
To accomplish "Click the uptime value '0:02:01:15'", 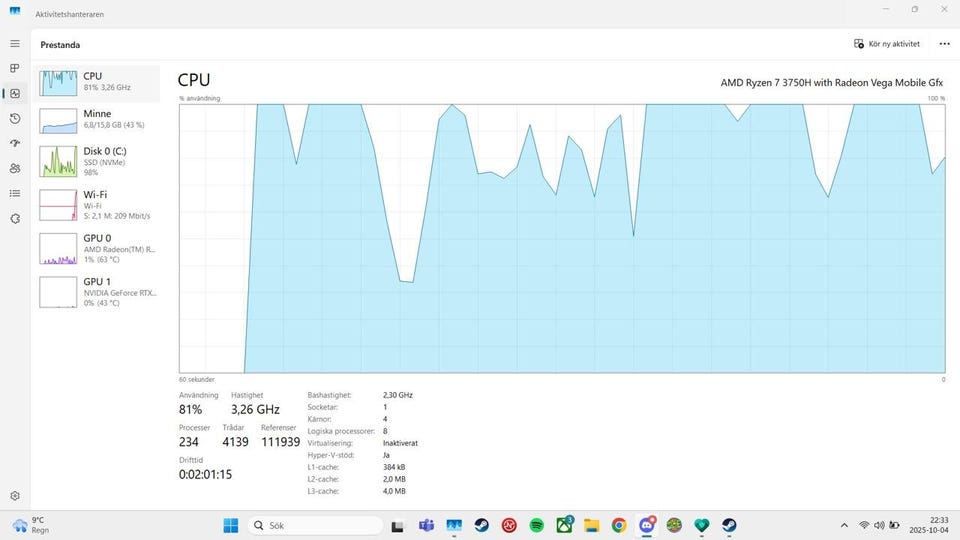I will click(205, 474).
